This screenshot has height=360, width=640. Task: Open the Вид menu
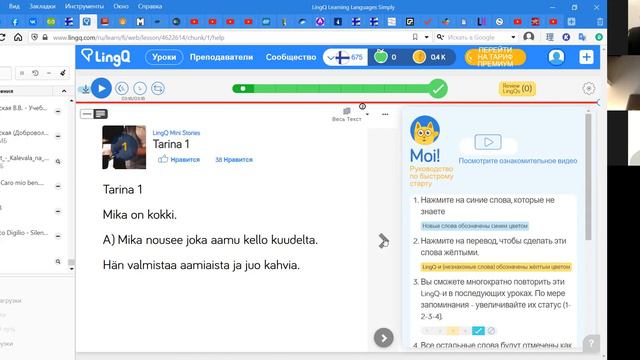[14, 7]
